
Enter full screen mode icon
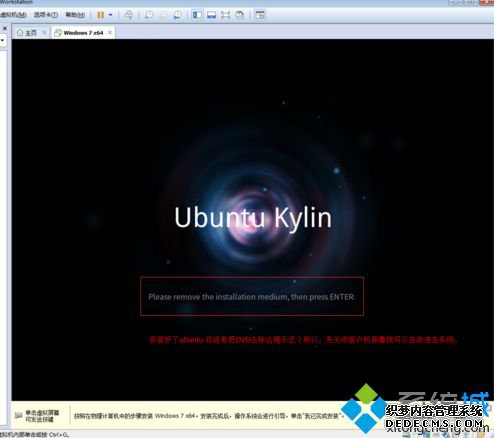click(x=226, y=15)
